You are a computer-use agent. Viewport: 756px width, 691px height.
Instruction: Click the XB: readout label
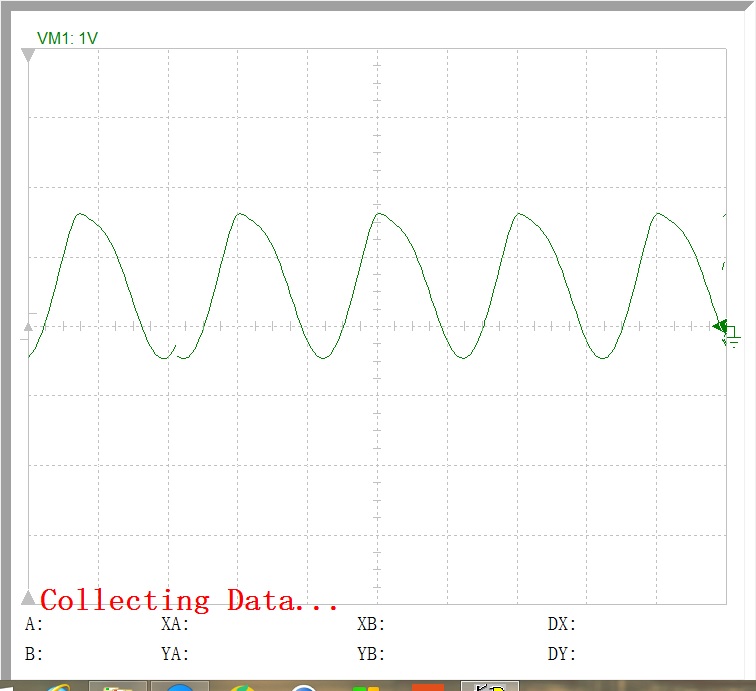[x=371, y=624]
